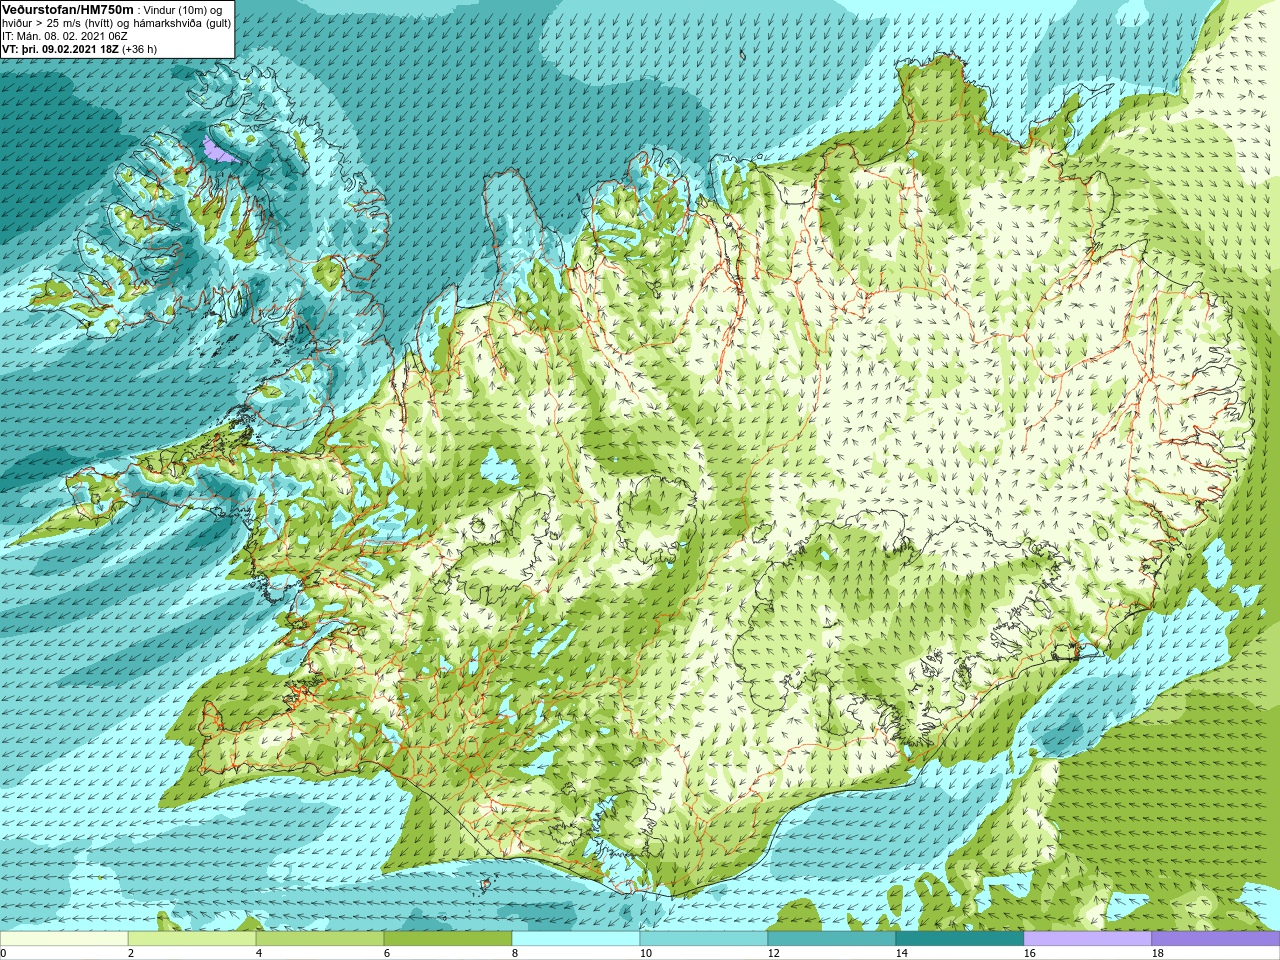
Task: Click the legend scale label "14"
Action: 902,954
